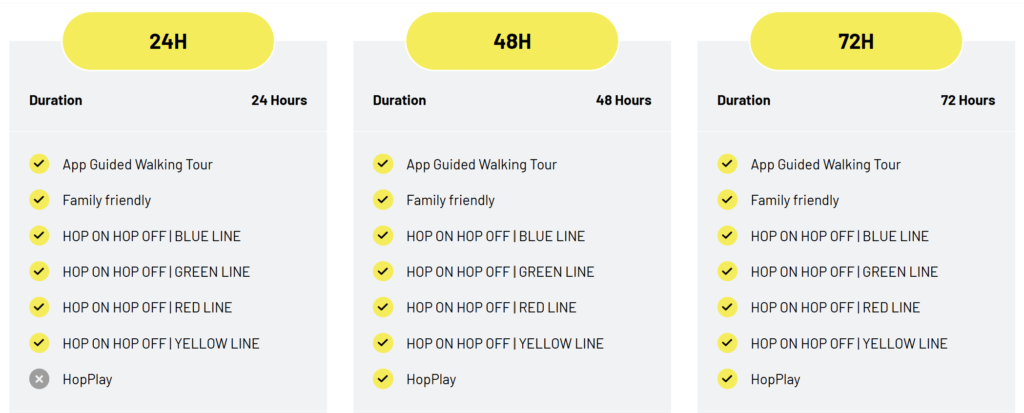Click Family friendly checkmark in 48H card
This screenshot has height=413, width=1024.
(383, 200)
